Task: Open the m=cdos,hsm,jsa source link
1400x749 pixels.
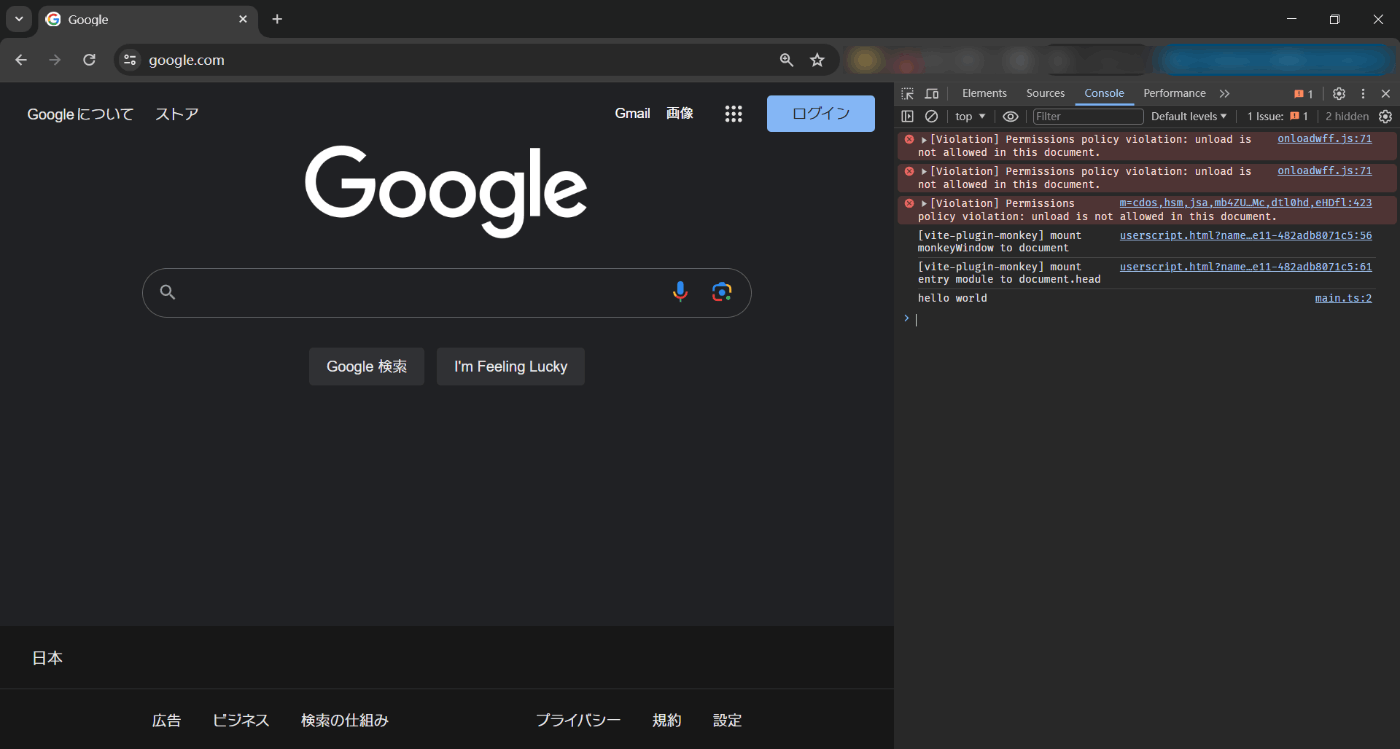Action: click(x=1246, y=203)
